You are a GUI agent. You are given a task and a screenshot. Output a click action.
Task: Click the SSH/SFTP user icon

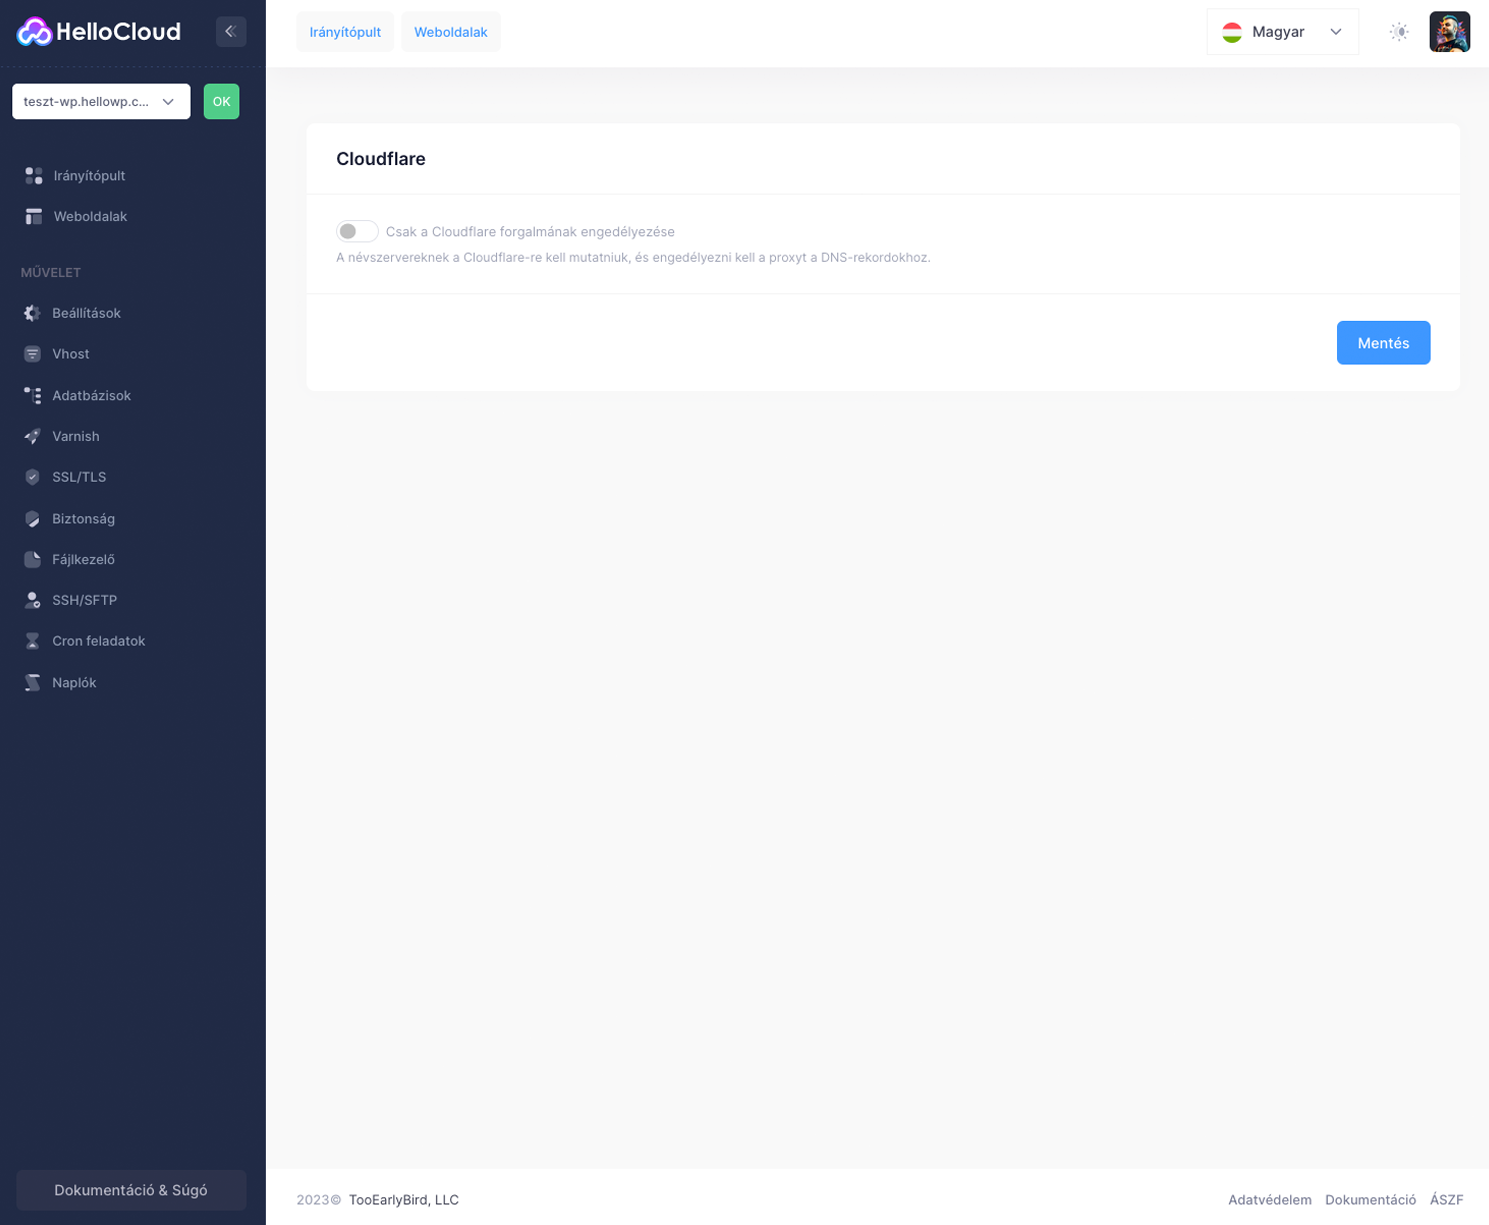[x=33, y=600]
